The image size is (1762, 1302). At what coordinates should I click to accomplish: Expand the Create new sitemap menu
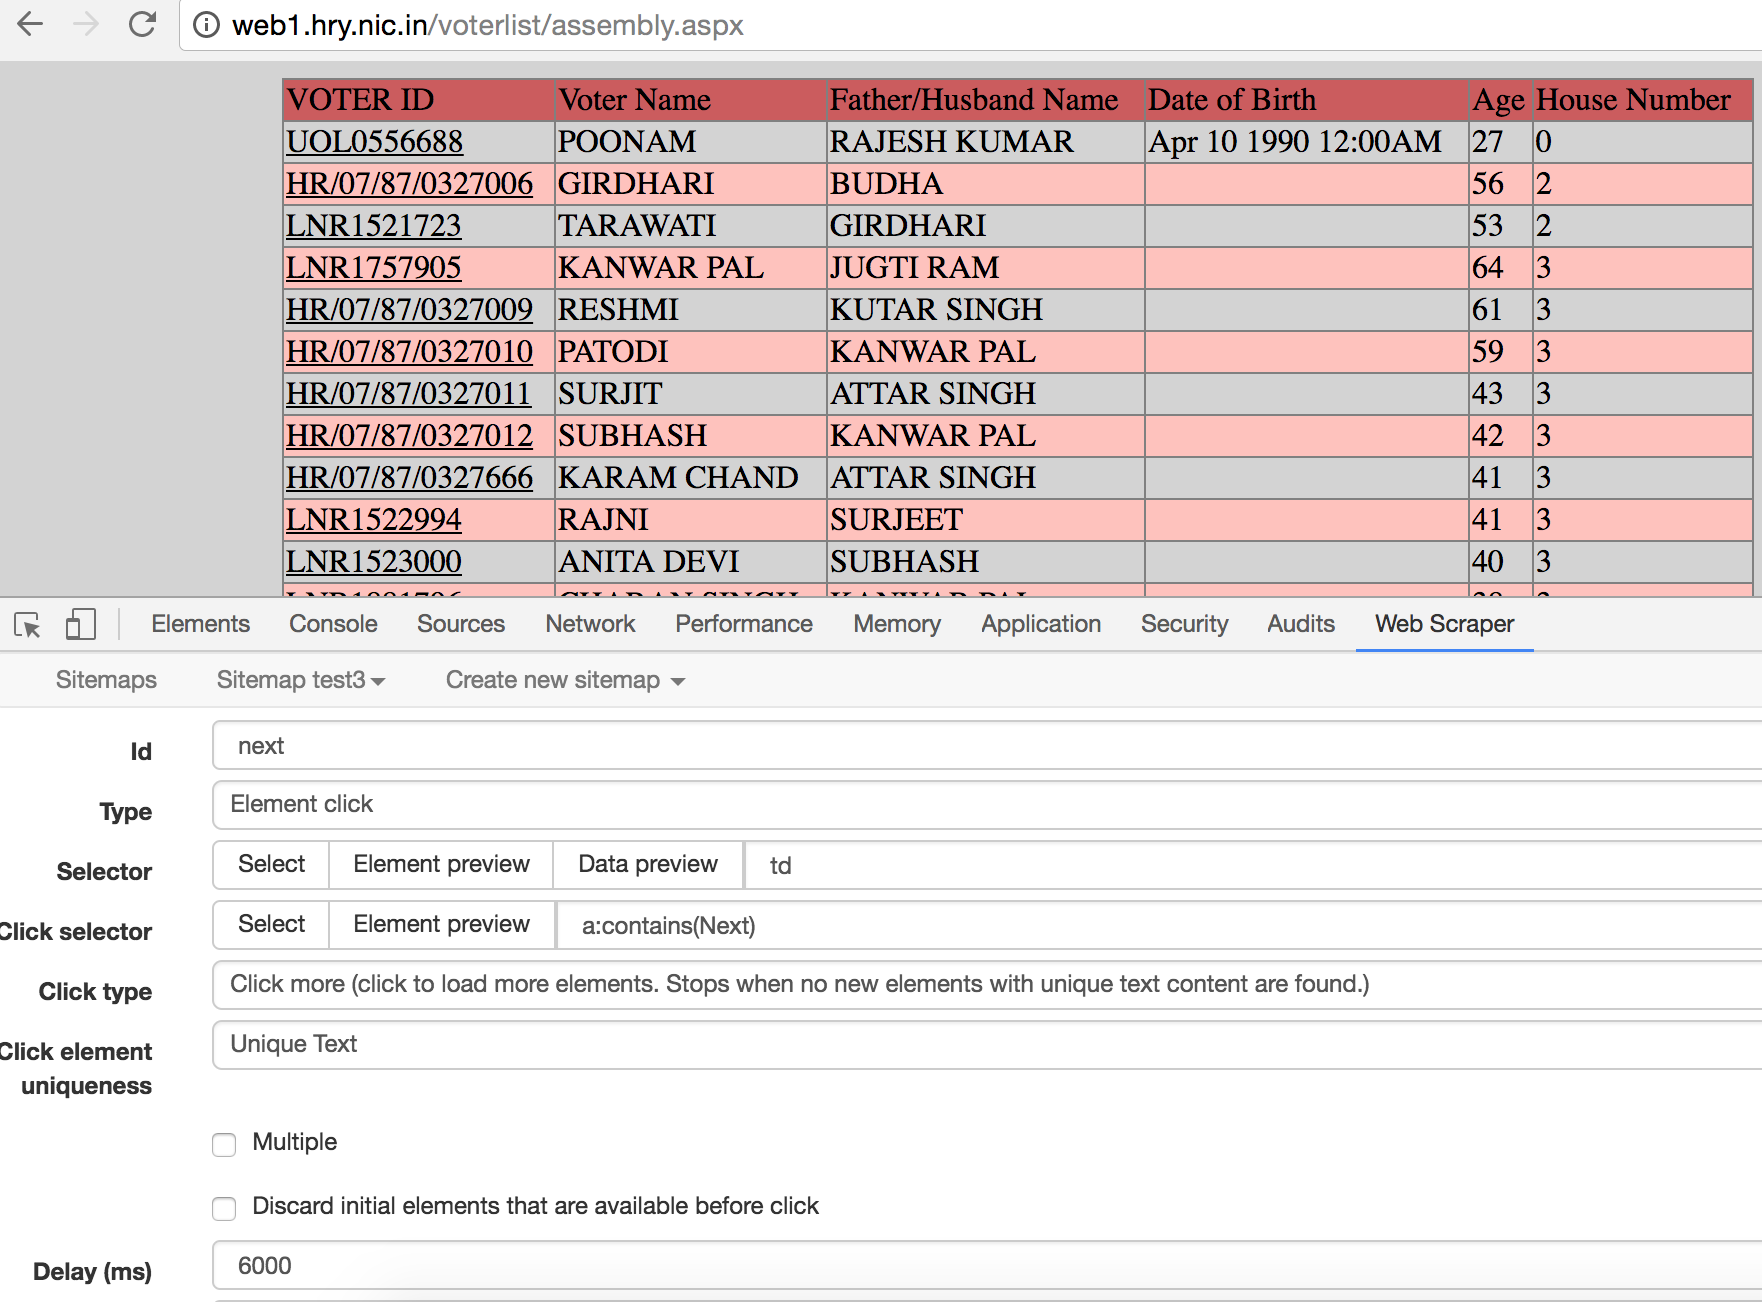click(x=565, y=680)
